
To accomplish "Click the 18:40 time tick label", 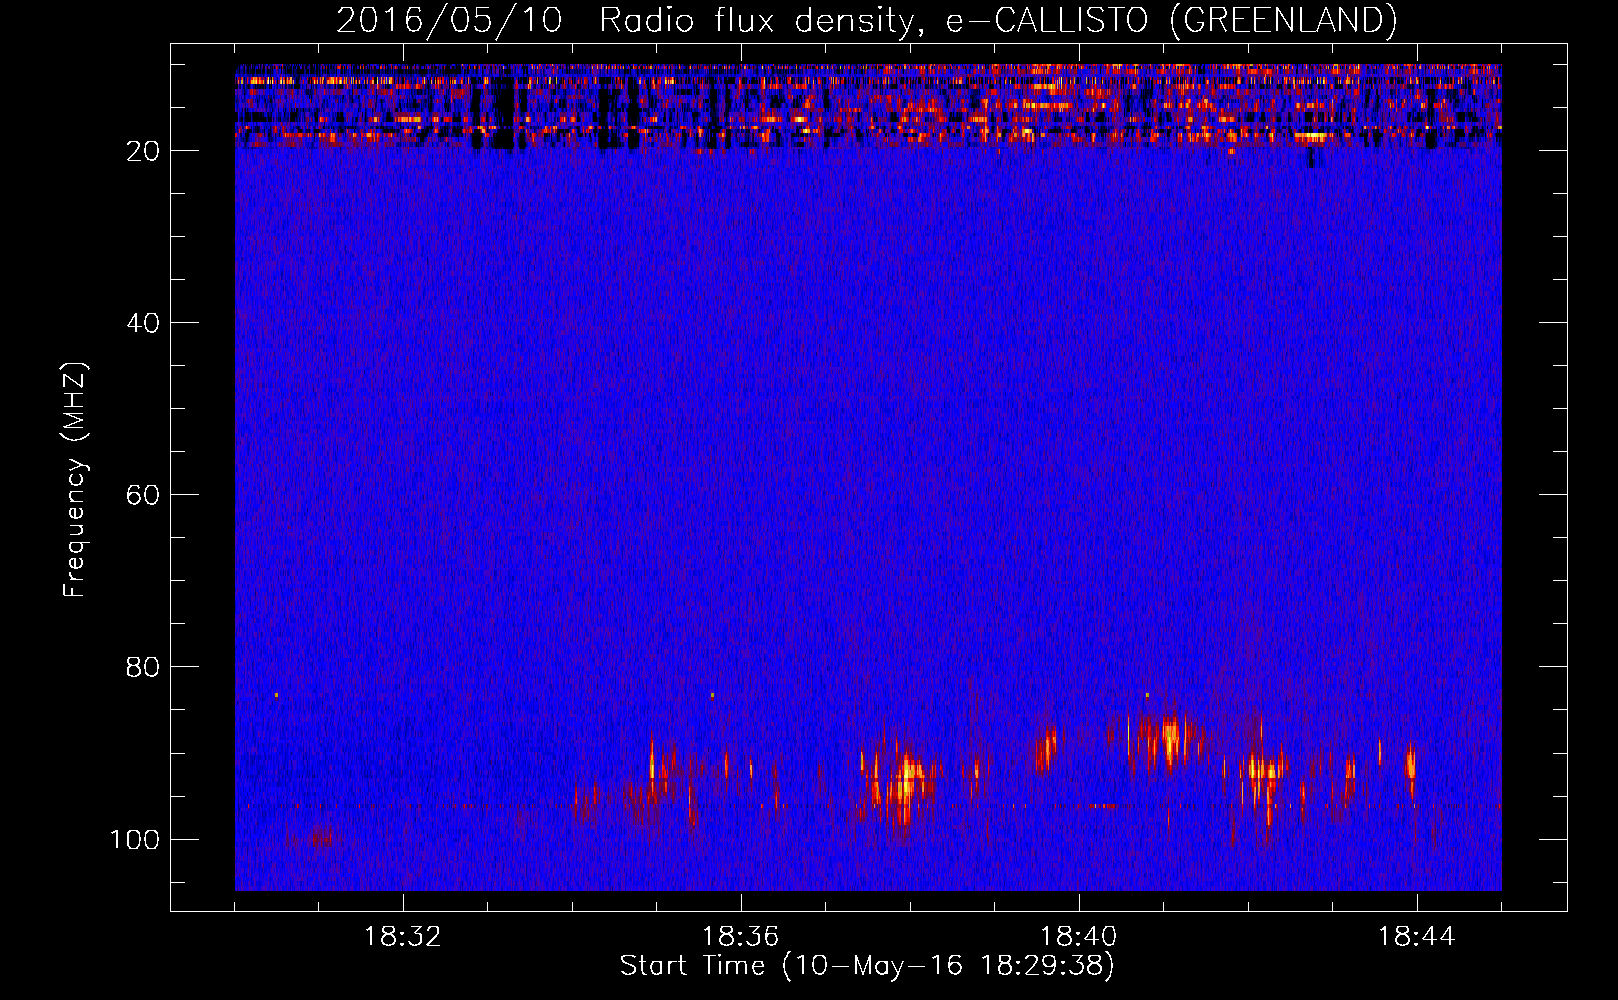I will pyautogui.click(x=1079, y=937).
